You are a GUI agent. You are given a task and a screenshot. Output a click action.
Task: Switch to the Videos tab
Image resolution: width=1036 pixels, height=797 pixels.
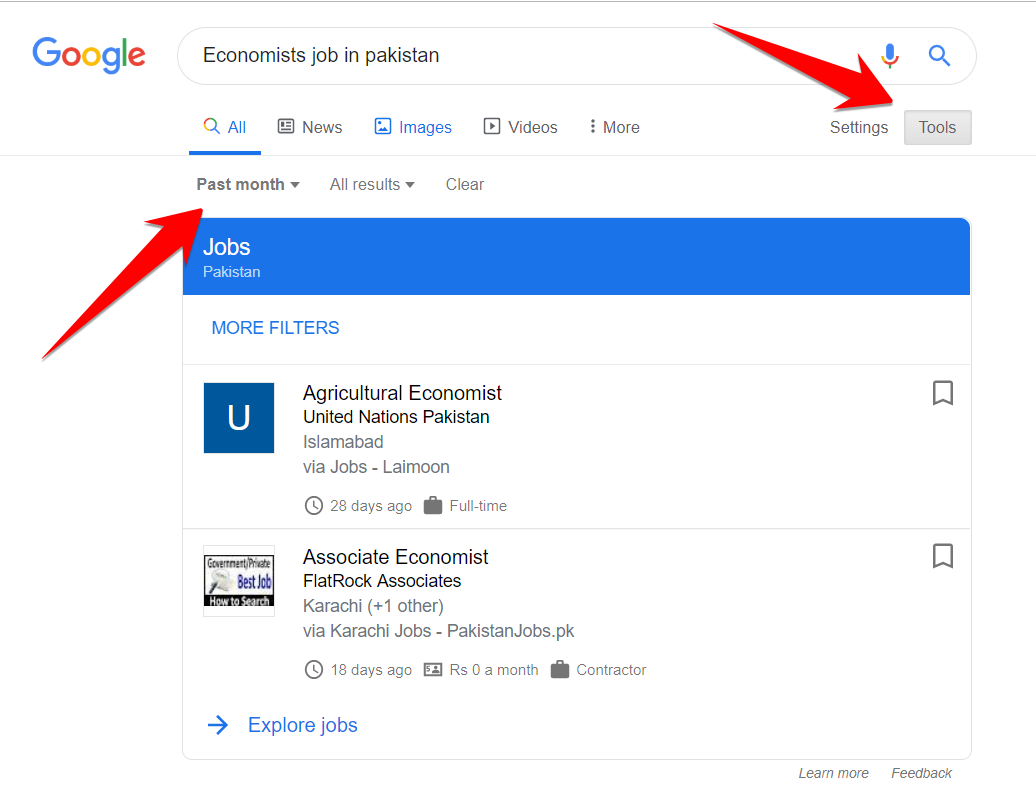point(521,127)
